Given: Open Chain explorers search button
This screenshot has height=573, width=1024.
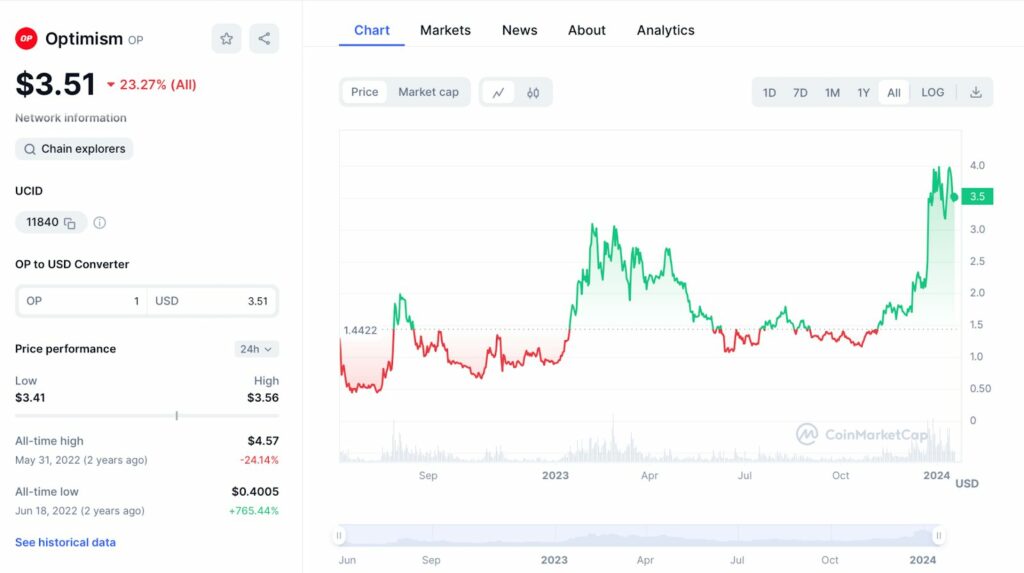Looking at the screenshot, I should point(74,149).
